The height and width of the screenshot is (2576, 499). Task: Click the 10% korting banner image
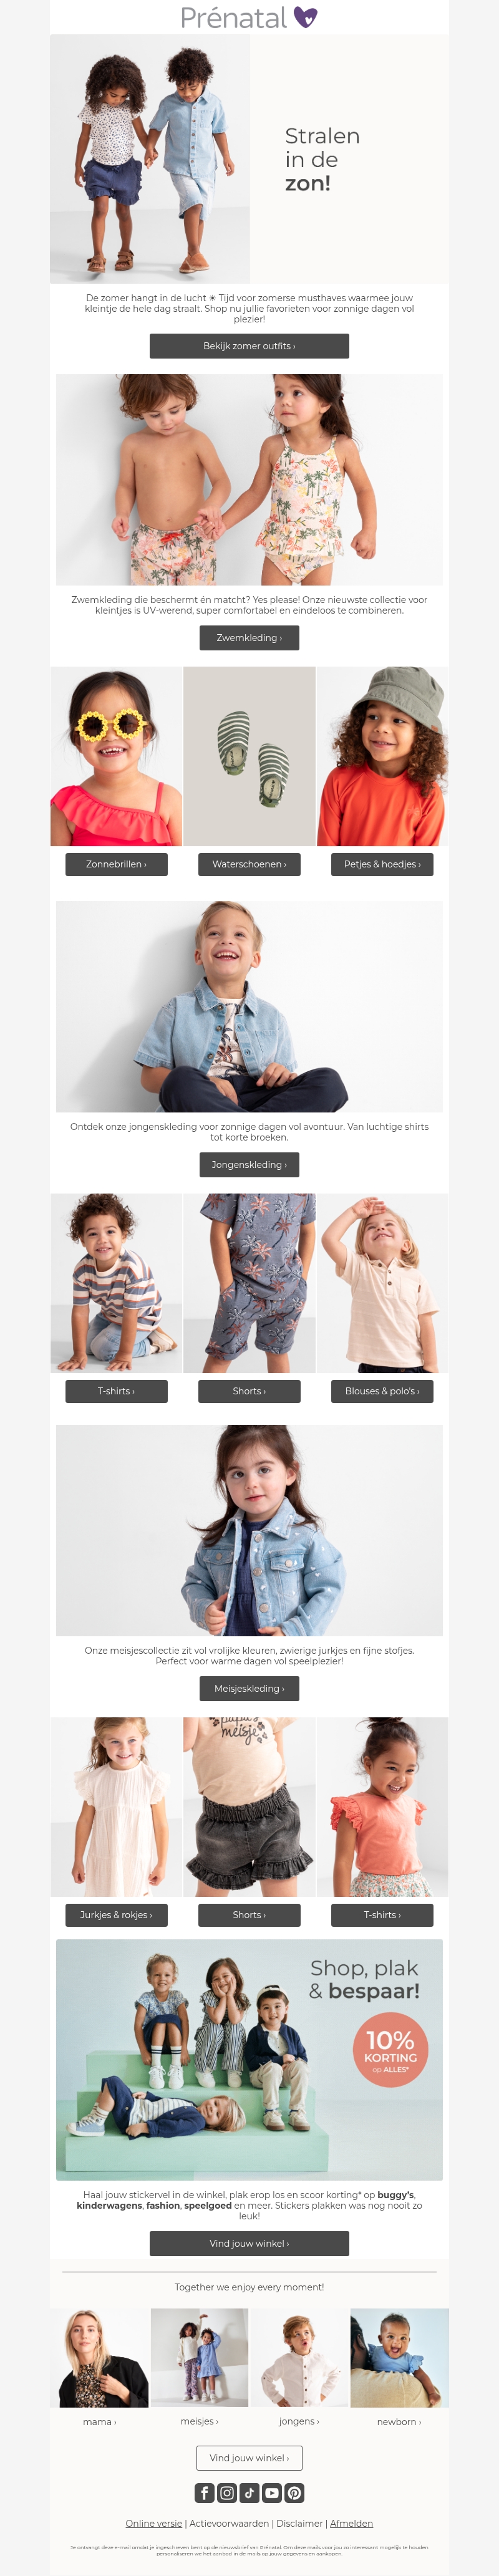click(x=249, y=2060)
